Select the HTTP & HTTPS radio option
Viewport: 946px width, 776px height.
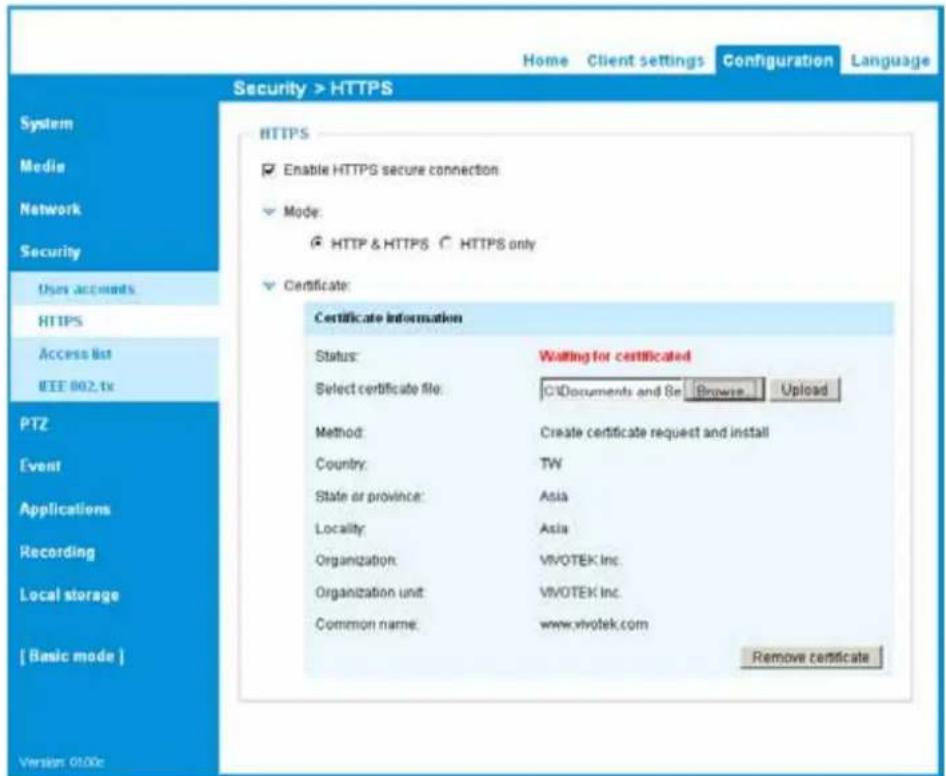[x=316, y=243]
